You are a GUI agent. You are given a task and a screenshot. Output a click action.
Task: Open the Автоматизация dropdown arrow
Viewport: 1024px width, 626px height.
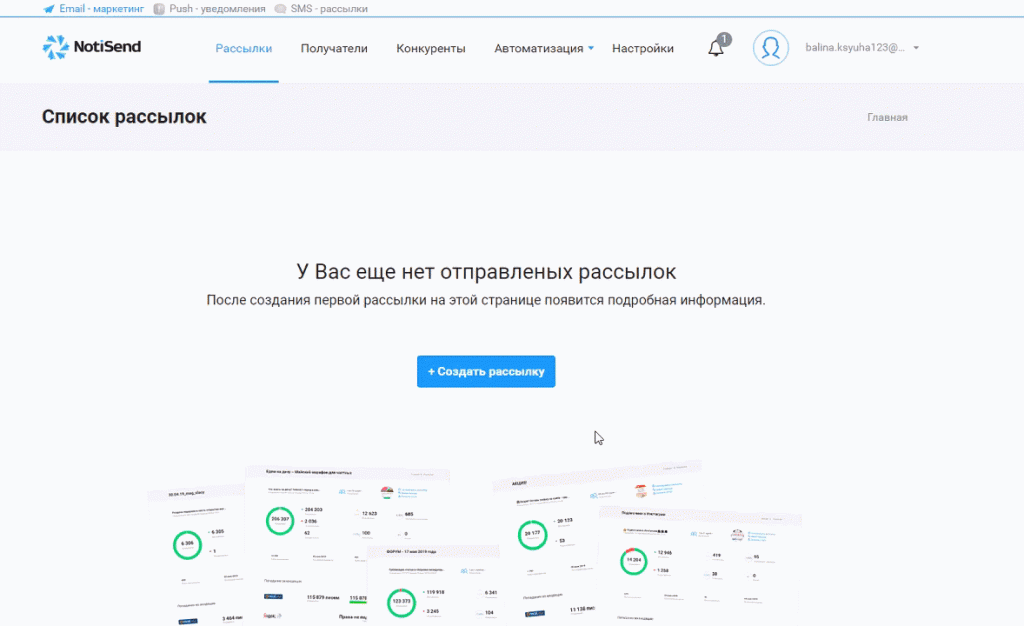pos(590,47)
